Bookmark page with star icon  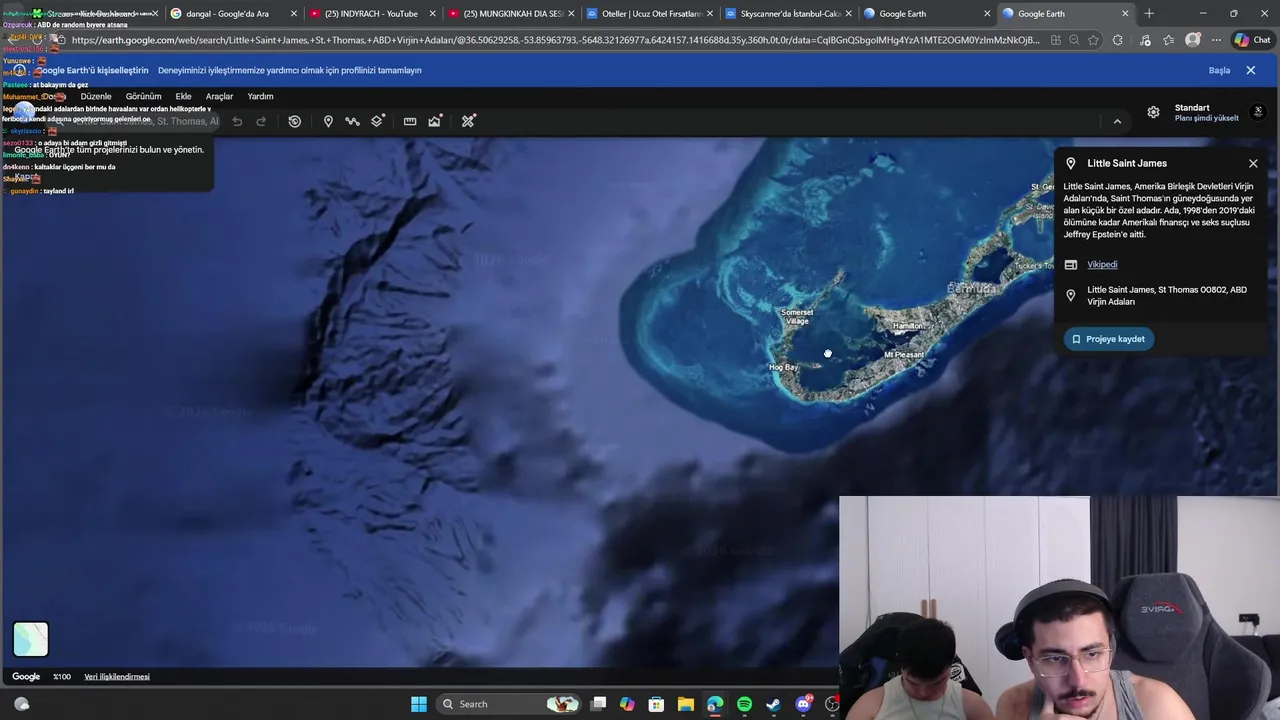1093,40
